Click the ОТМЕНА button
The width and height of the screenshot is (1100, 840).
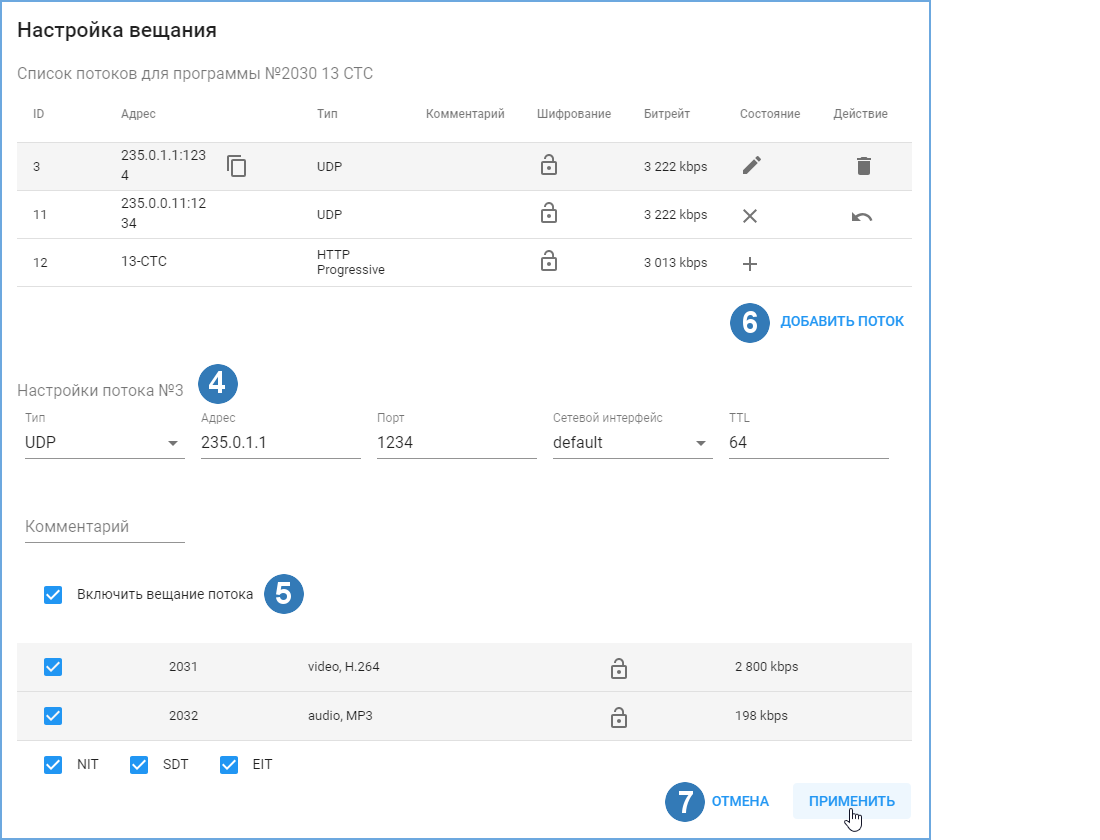740,801
